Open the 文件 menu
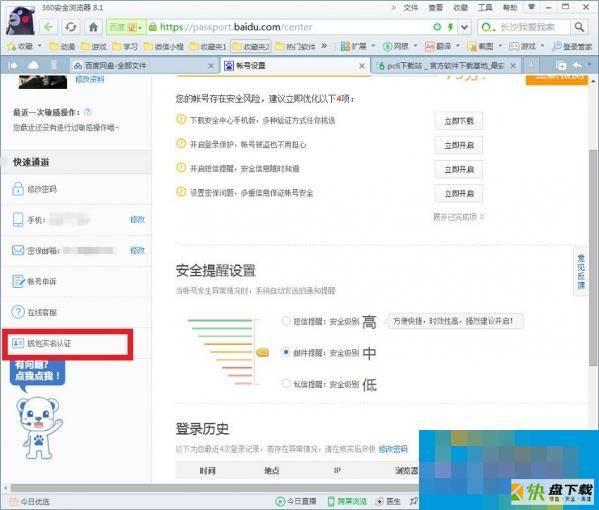This screenshot has height=510, width=599. point(411,7)
